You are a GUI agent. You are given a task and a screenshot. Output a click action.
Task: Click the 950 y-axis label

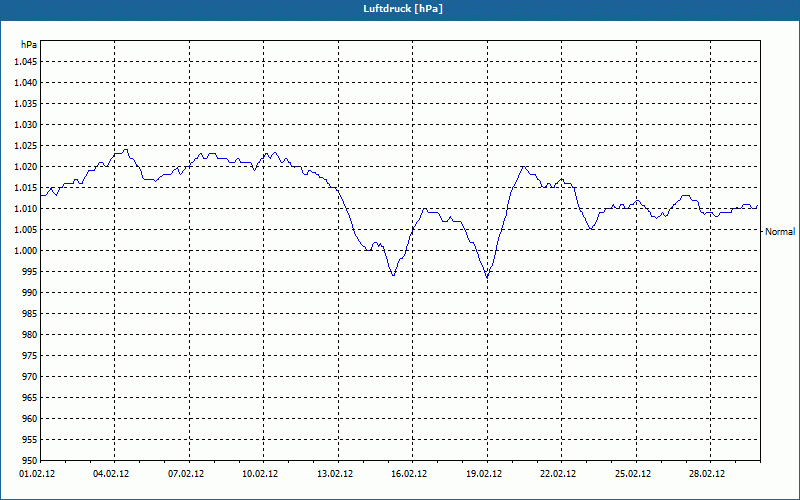[31, 461]
